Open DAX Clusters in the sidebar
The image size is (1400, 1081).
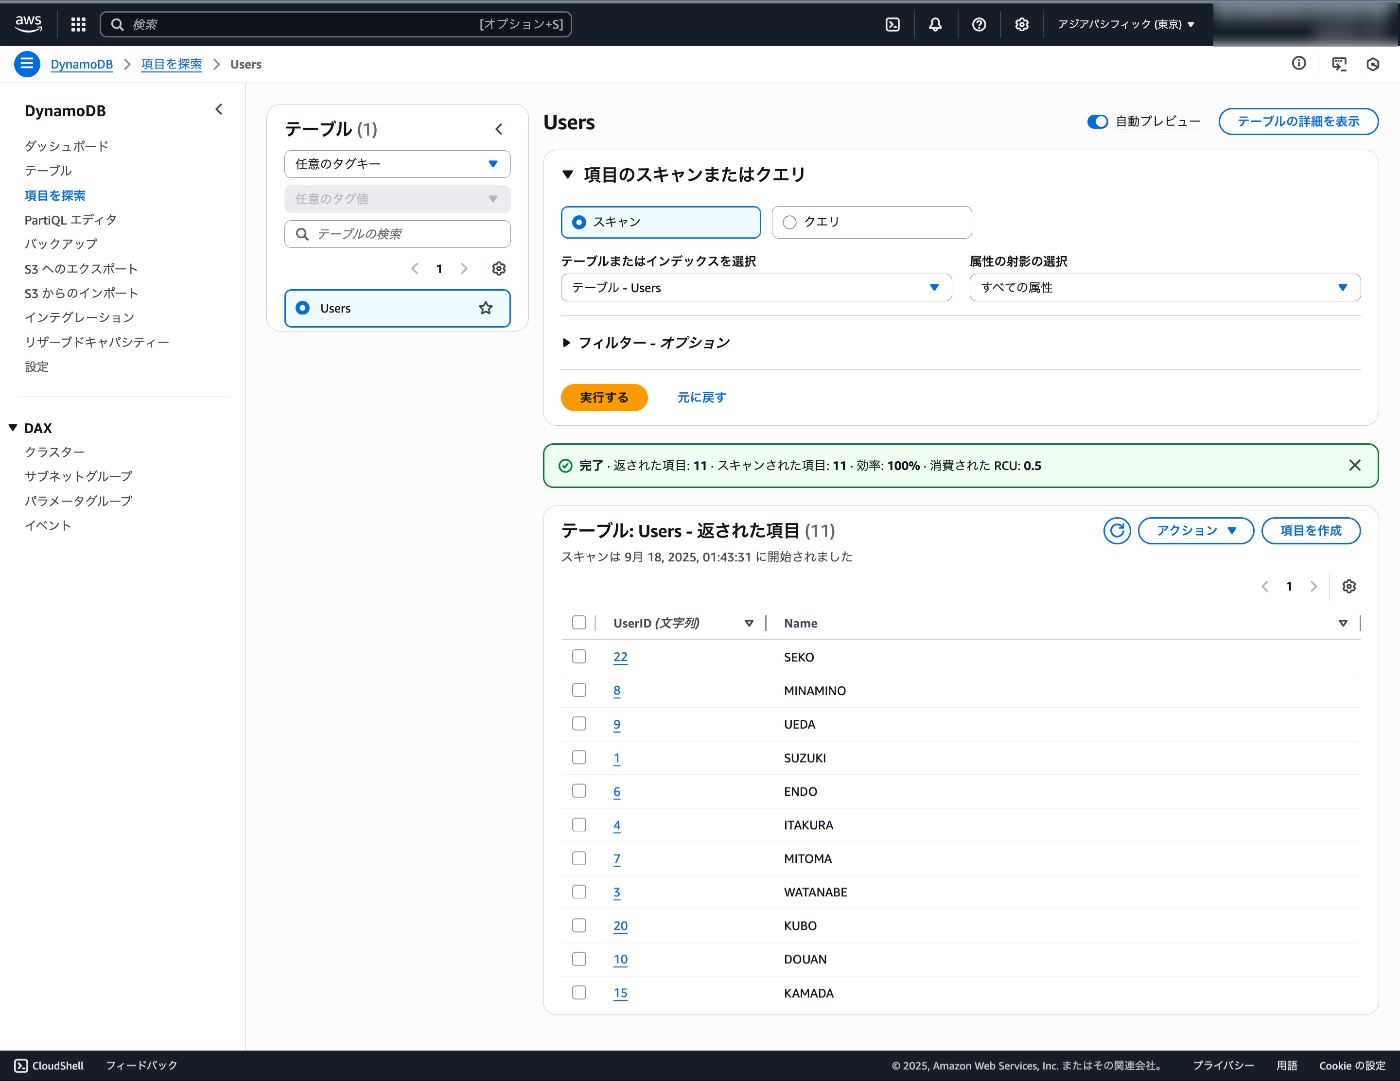(55, 452)
